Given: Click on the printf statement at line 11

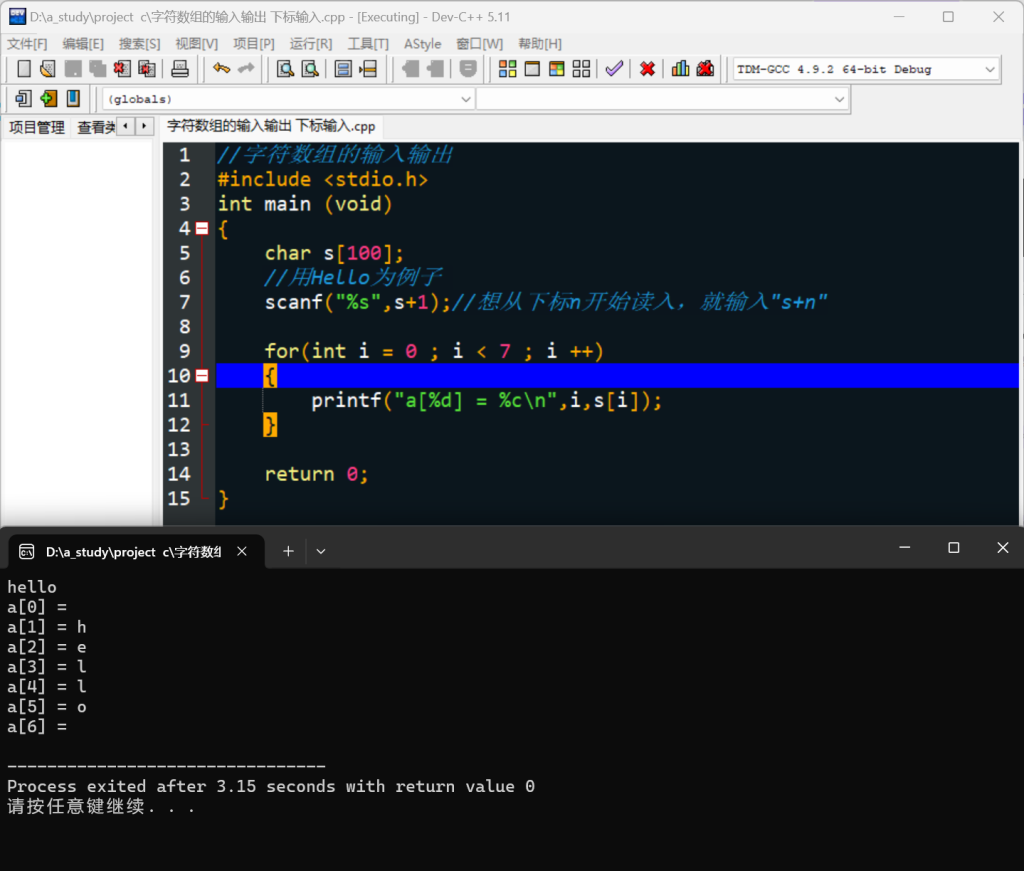Looking at the screenshot, I should click(486, 400).
